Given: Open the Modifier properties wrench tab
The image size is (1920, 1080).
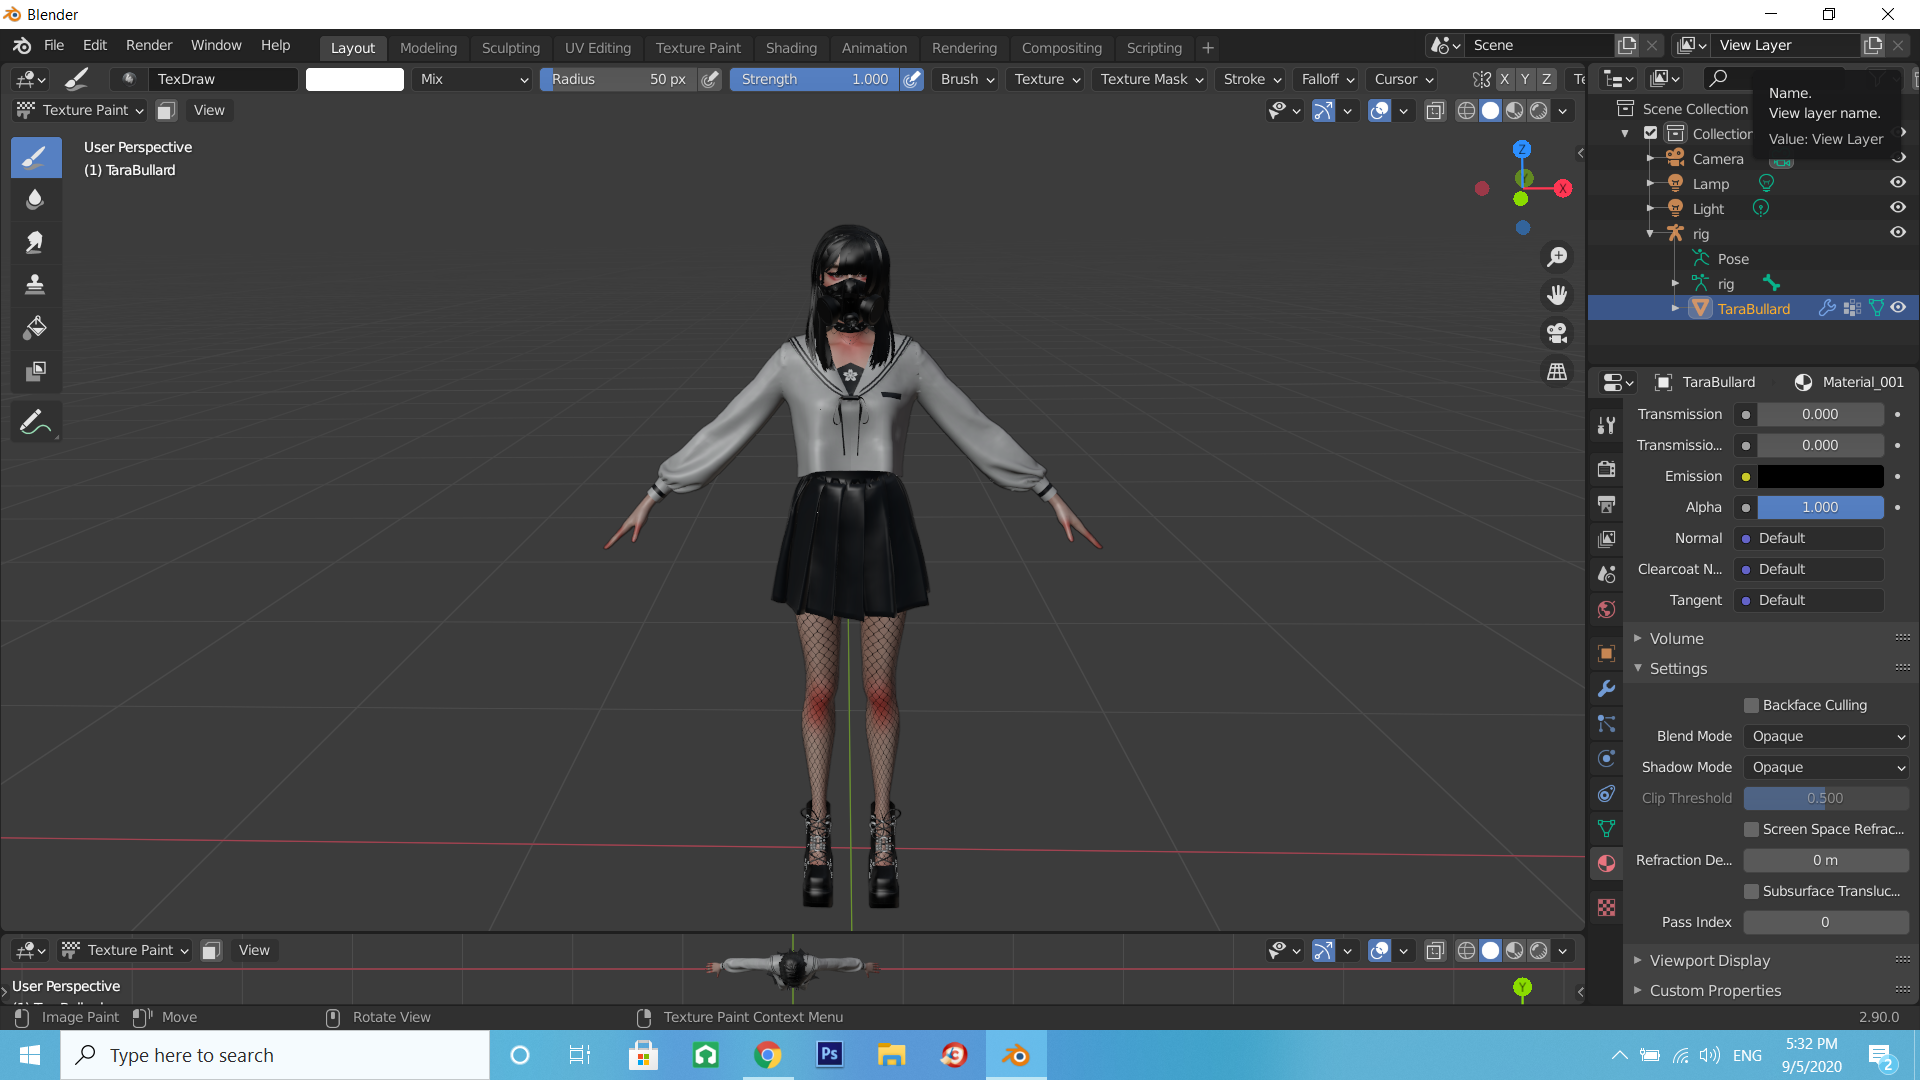Looking at the screenshot, I should tap(1606, 689).
